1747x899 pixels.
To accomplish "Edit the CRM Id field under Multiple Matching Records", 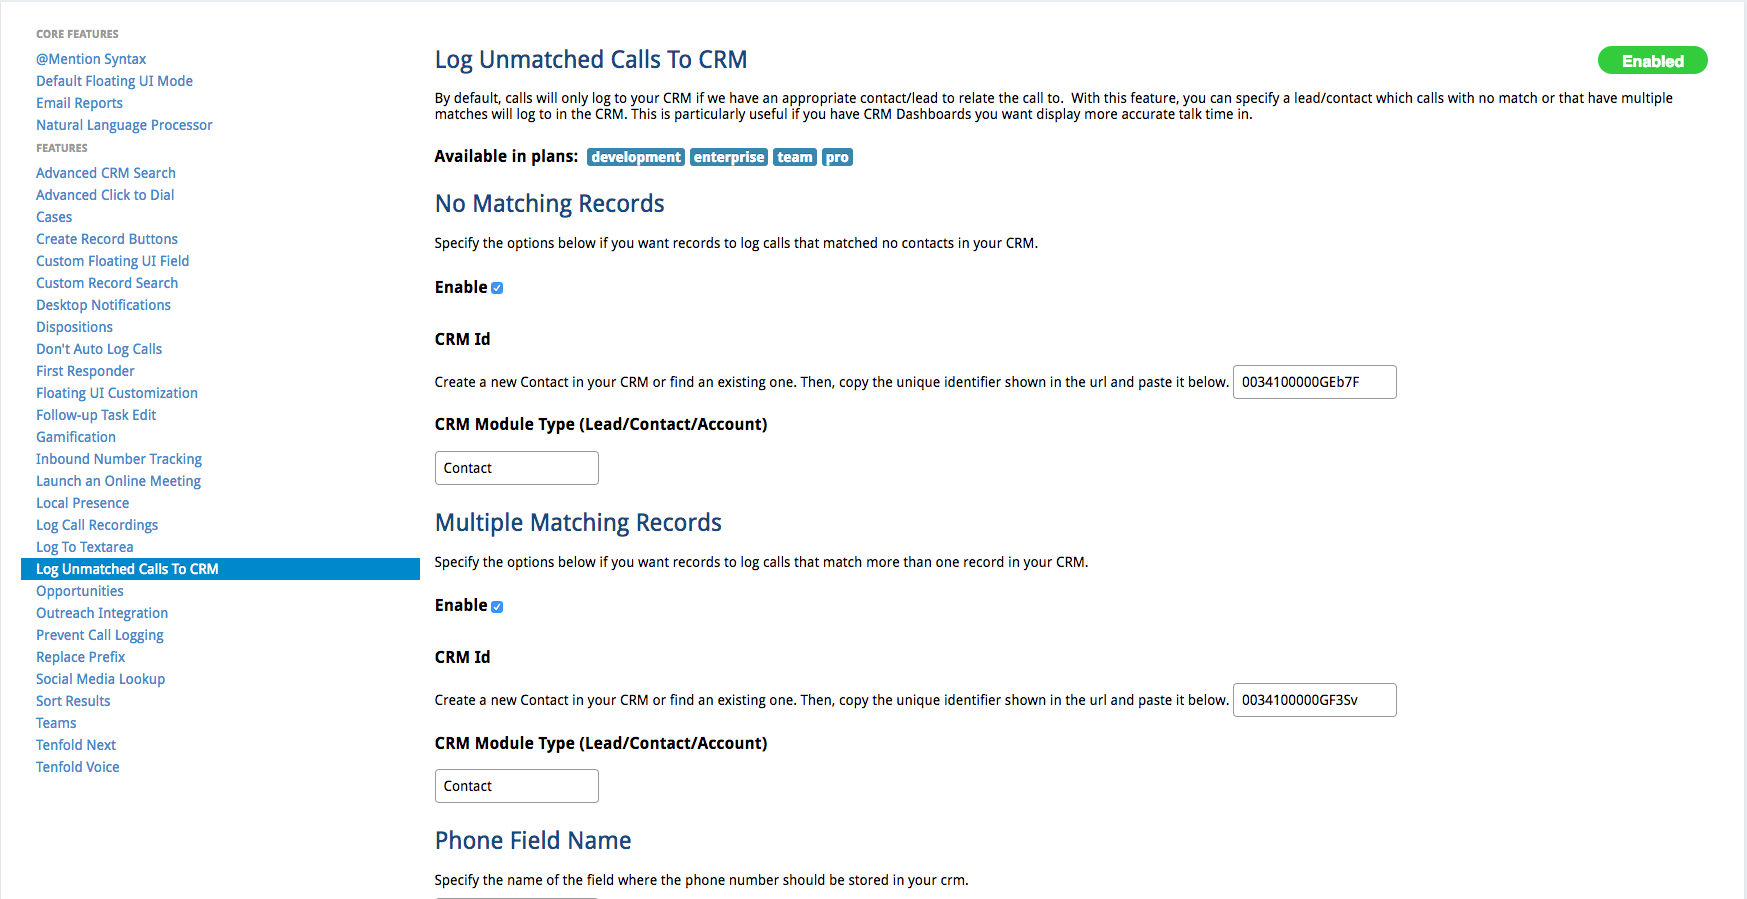I will pyautogui.click(x=1314, y=700).
